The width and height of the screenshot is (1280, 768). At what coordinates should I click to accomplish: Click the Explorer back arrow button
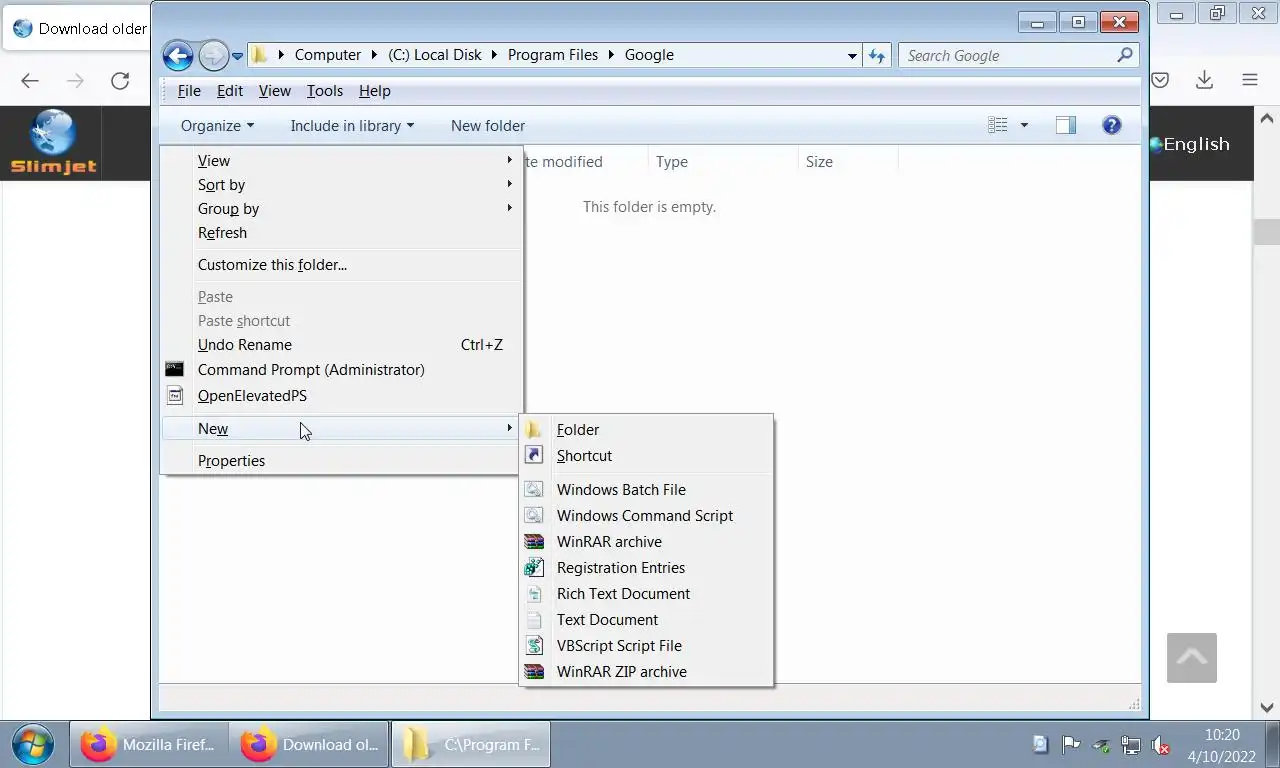click(x=178, y=56)
